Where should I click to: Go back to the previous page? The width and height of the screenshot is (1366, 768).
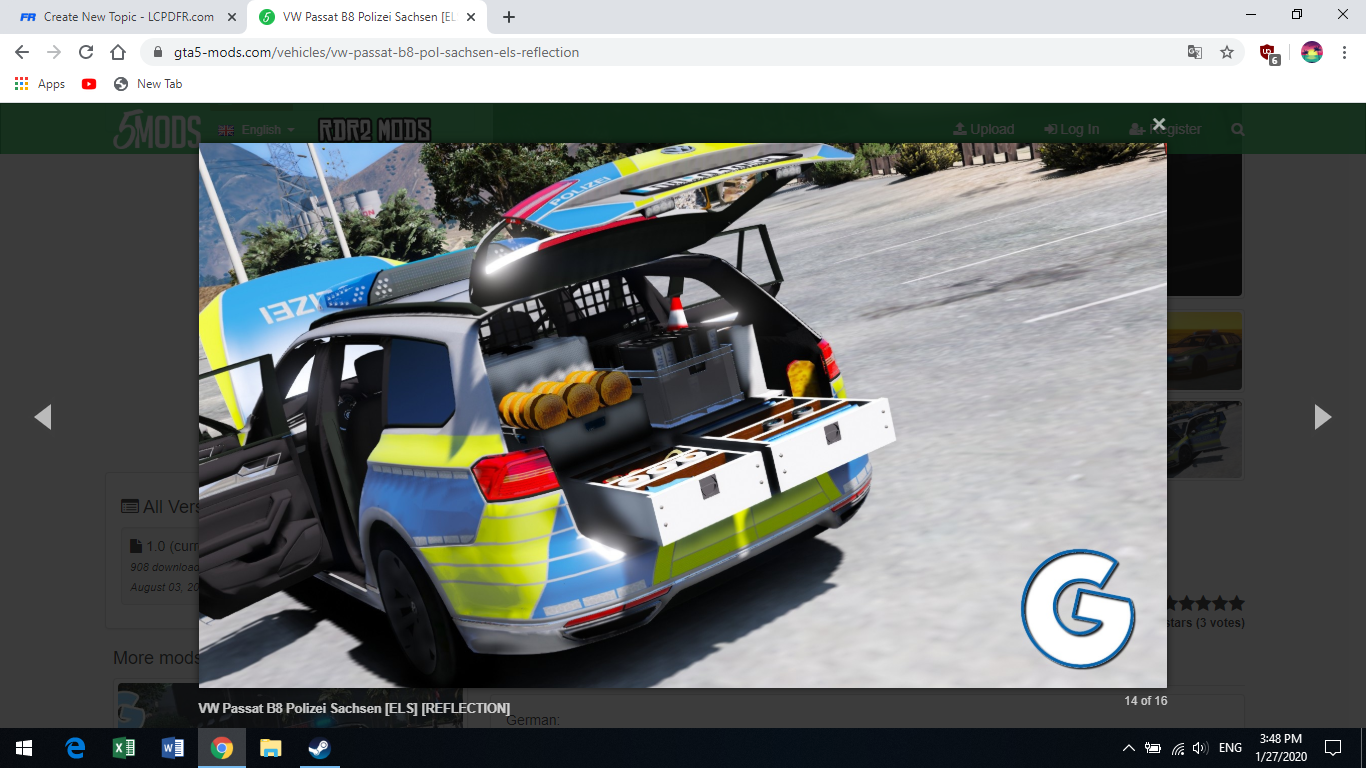coord(22,52)
